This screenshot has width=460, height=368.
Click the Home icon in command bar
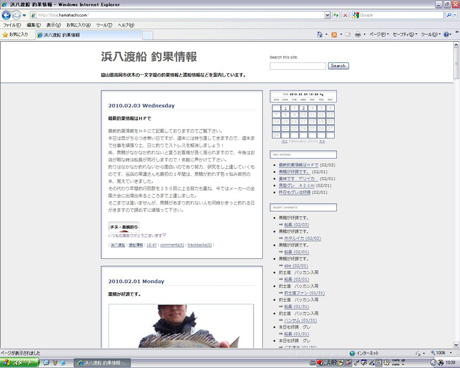(x=320, y=35)
